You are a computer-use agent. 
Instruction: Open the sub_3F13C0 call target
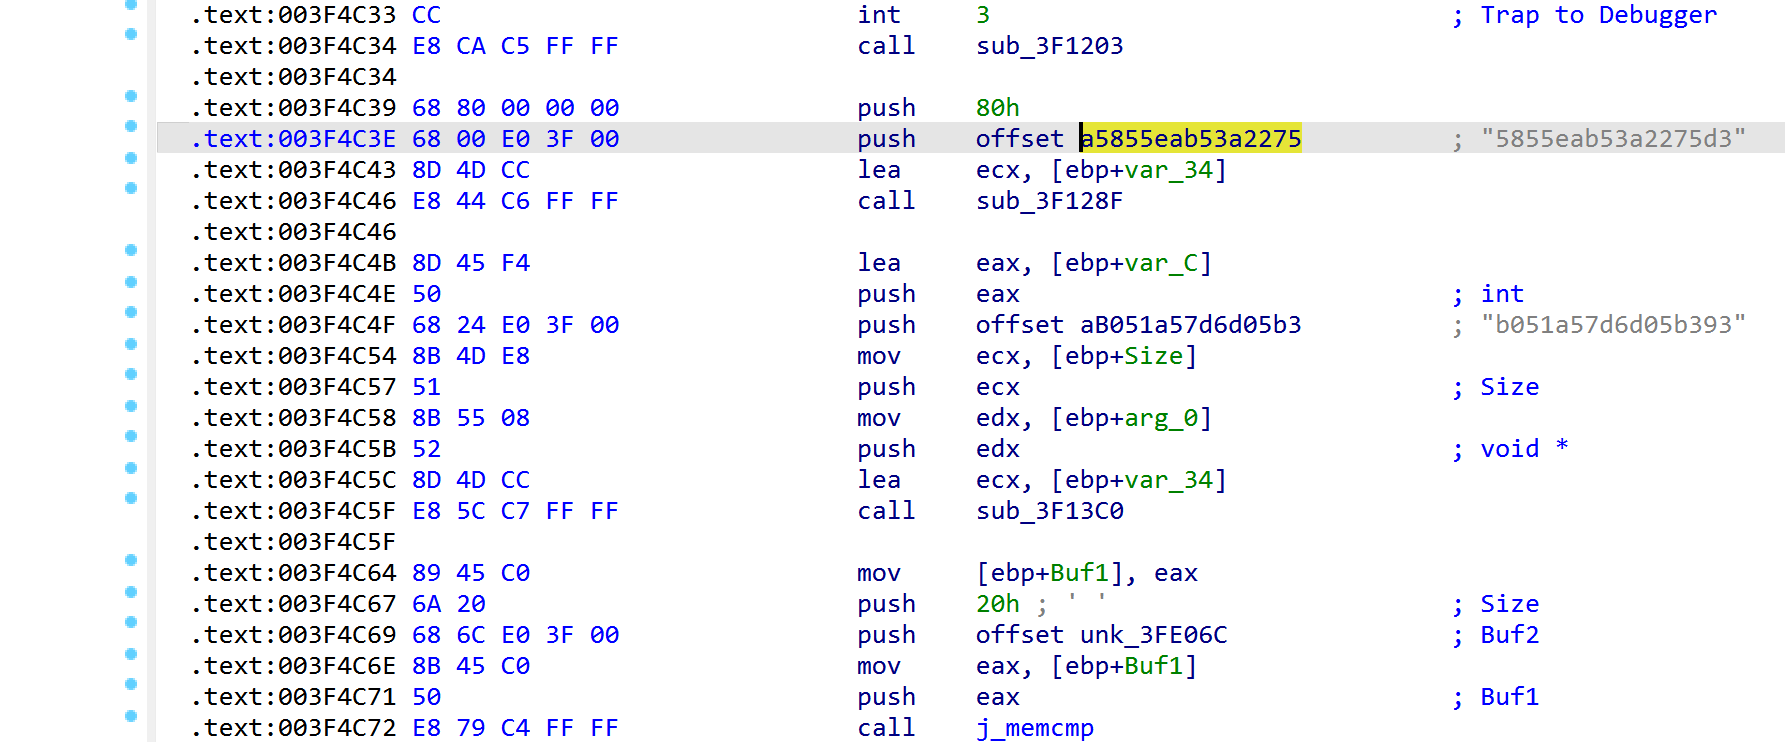tap(1049, 511)
